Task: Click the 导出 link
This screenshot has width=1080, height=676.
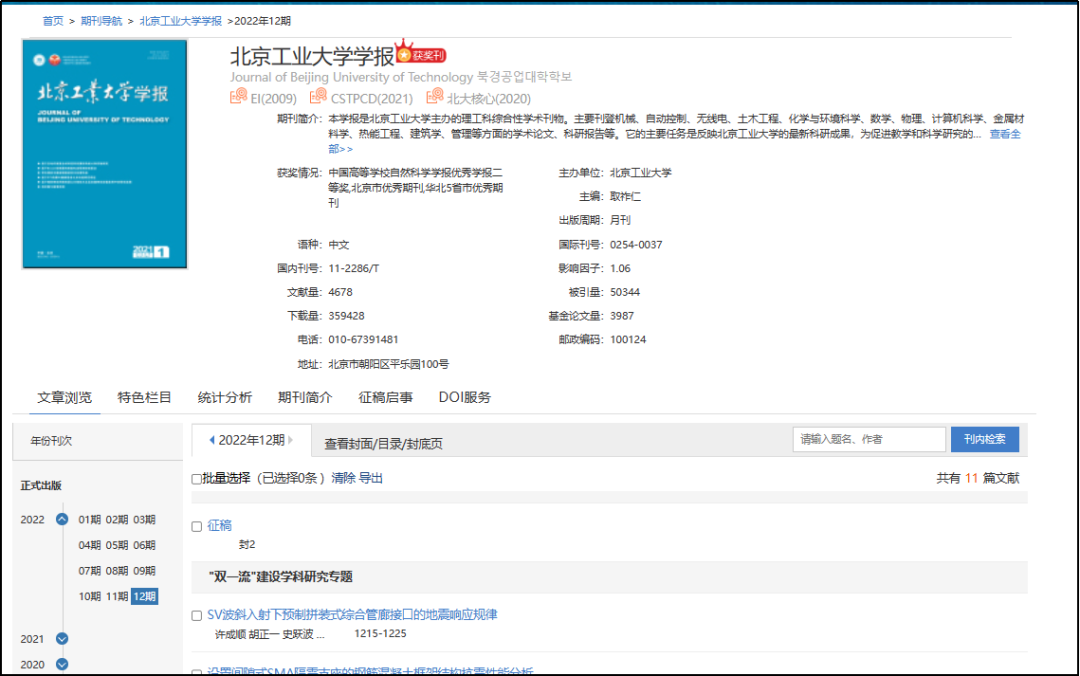Action: pyautogui.click(x=371, y=478)
